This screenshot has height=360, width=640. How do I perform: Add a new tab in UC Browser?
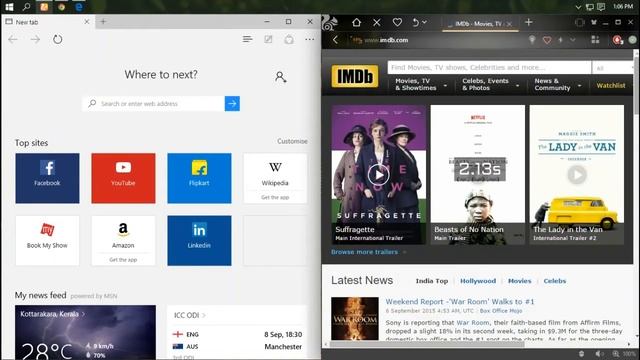tap(529, 22)
